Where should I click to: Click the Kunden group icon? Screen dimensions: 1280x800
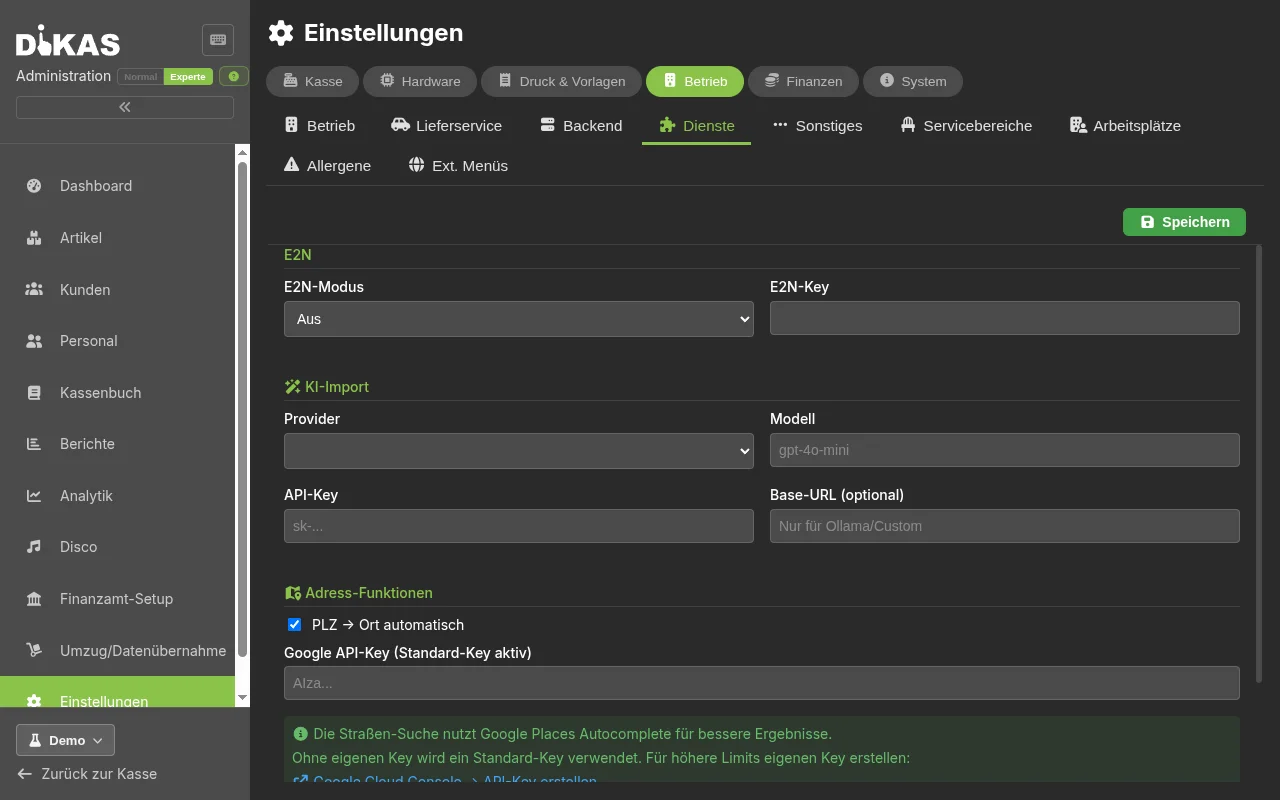[x=34, y=290]
